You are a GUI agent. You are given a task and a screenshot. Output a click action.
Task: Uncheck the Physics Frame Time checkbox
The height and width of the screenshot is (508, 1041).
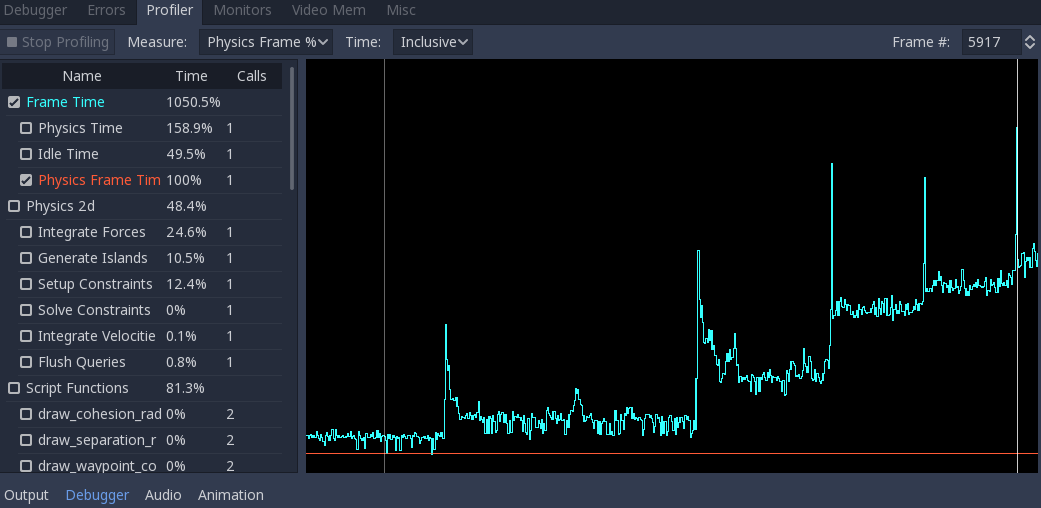coord(26,180)
